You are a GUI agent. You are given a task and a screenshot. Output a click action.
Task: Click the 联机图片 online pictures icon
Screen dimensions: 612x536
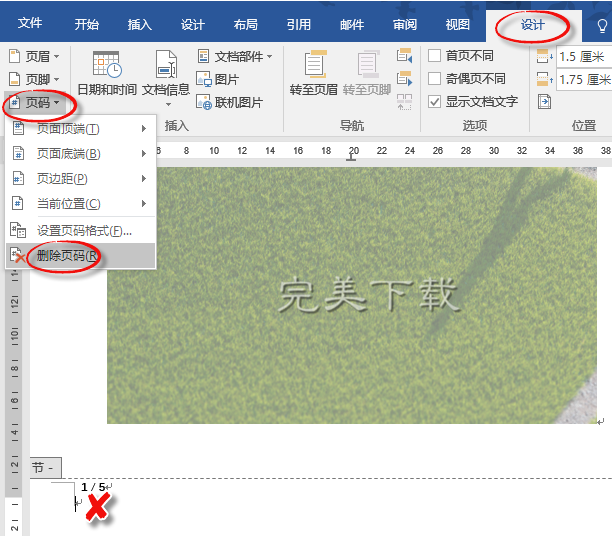pos(204,103)
